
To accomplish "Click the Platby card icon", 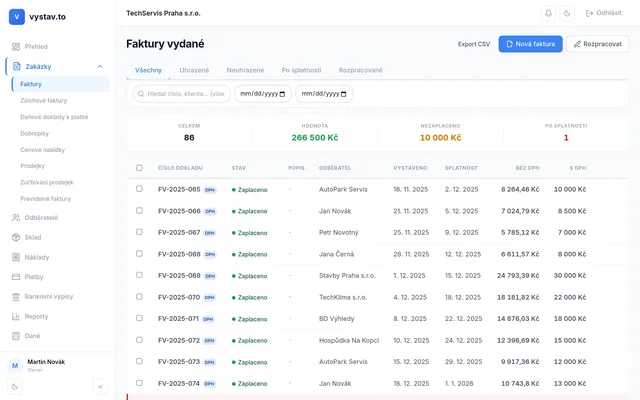I will point(16,277).
